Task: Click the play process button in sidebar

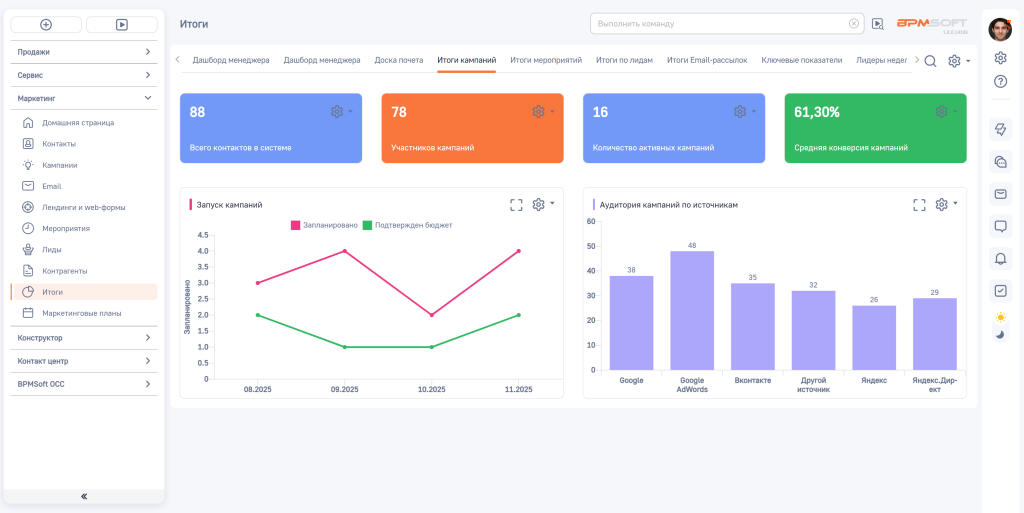Action: (122, 25)
